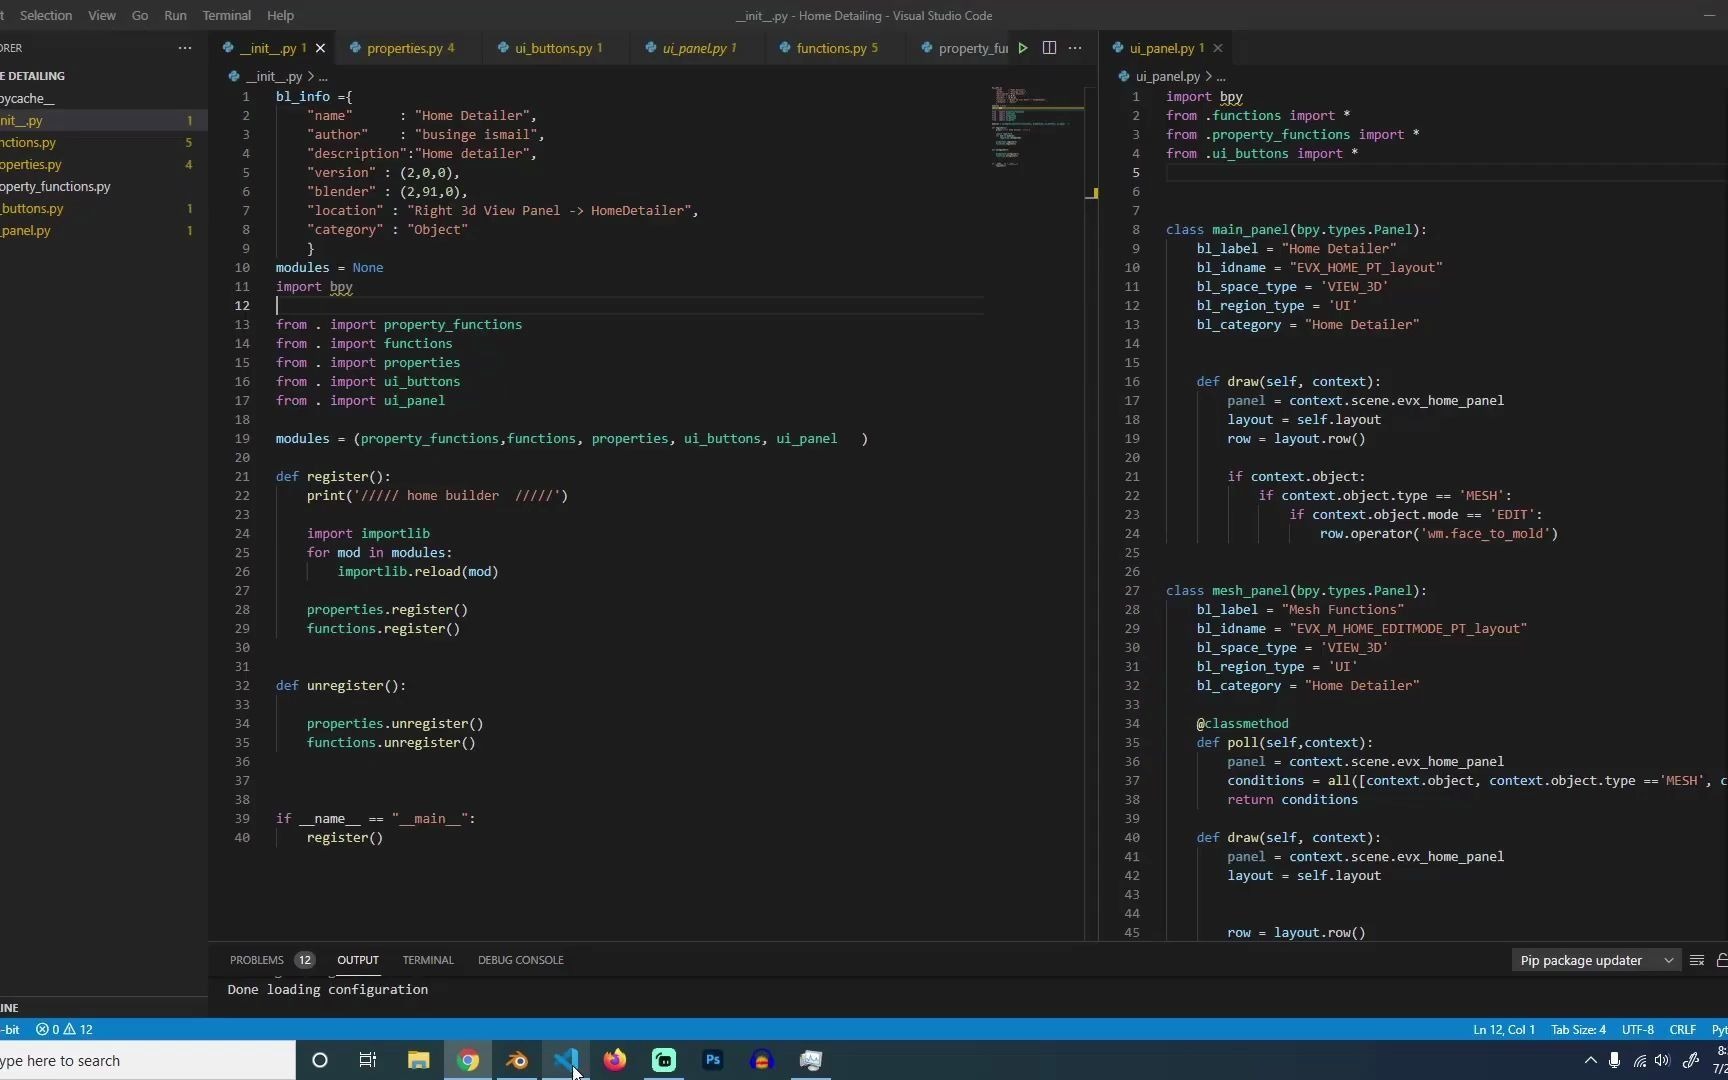Open Photoshop from the taskbar
Screen dimensions: 1728x1080
tap(712, 1060)
